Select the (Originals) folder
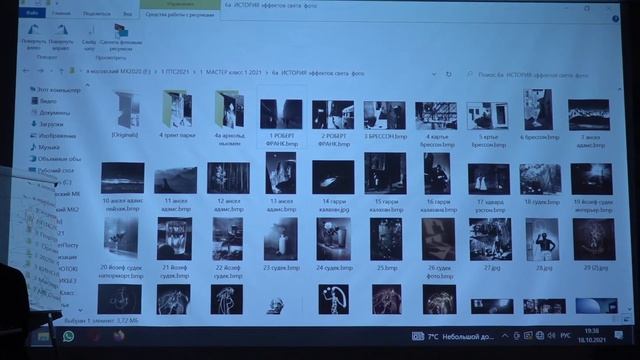 [125, 115]
